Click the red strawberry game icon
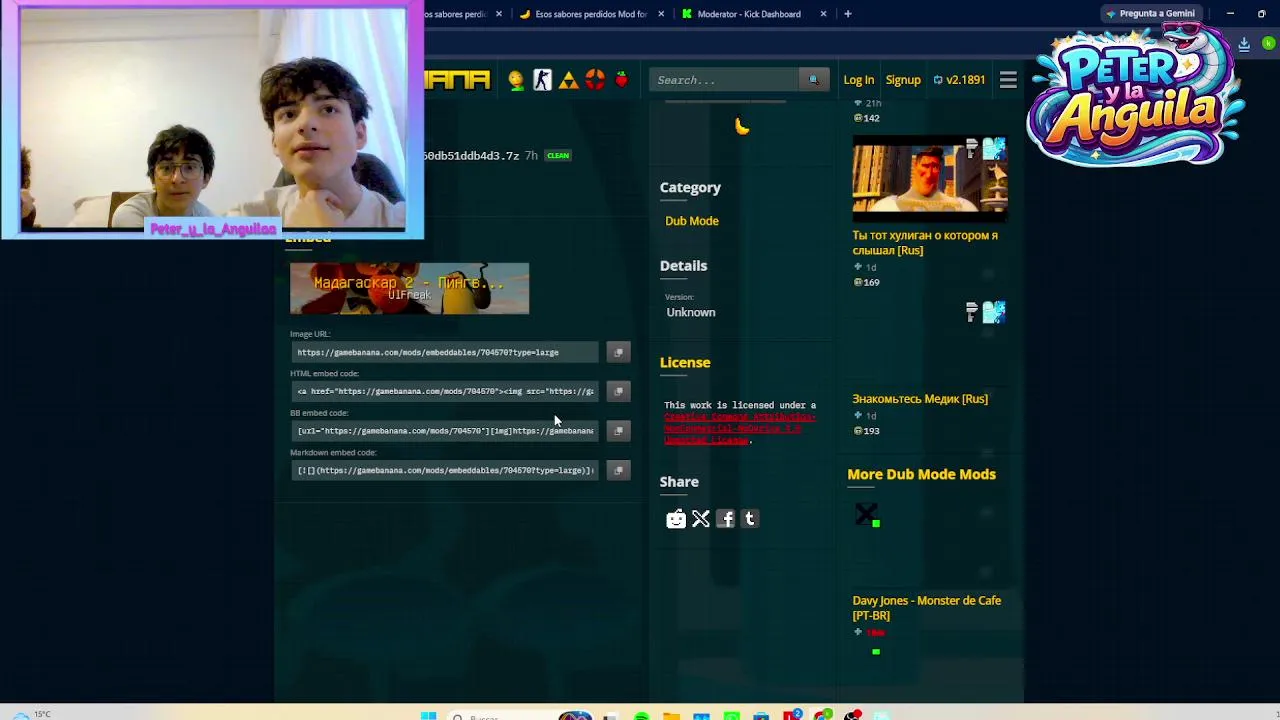The image size is (1280, 720). [621, 80]
